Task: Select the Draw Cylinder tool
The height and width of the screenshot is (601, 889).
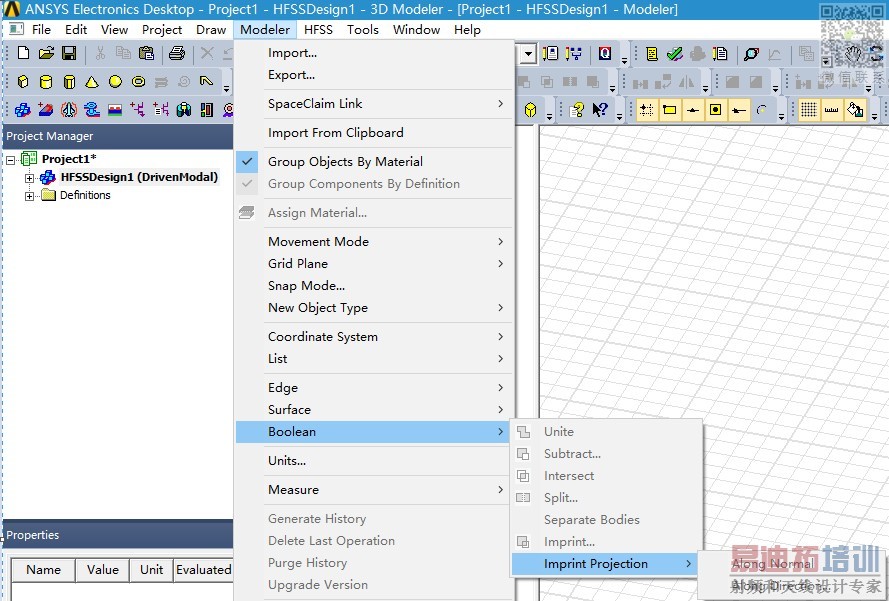Action: [46, 82]
